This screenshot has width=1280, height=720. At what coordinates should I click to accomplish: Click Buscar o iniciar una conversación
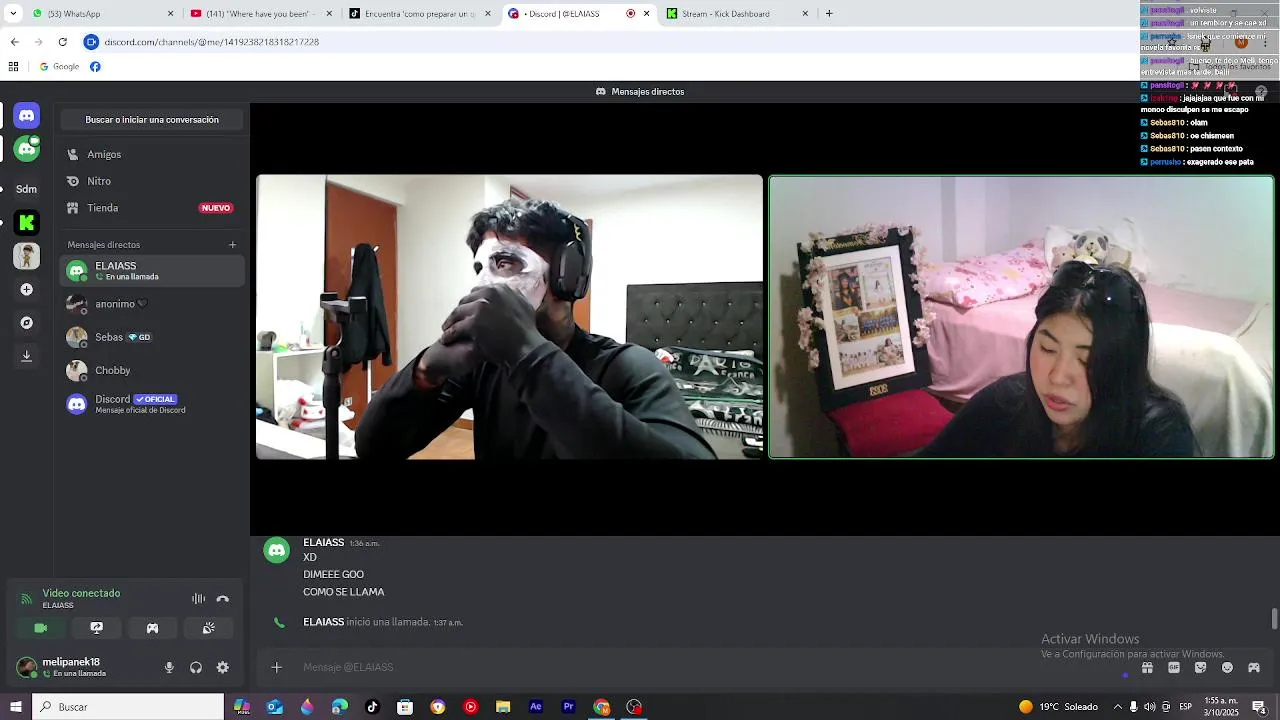[x=152, y=120]
